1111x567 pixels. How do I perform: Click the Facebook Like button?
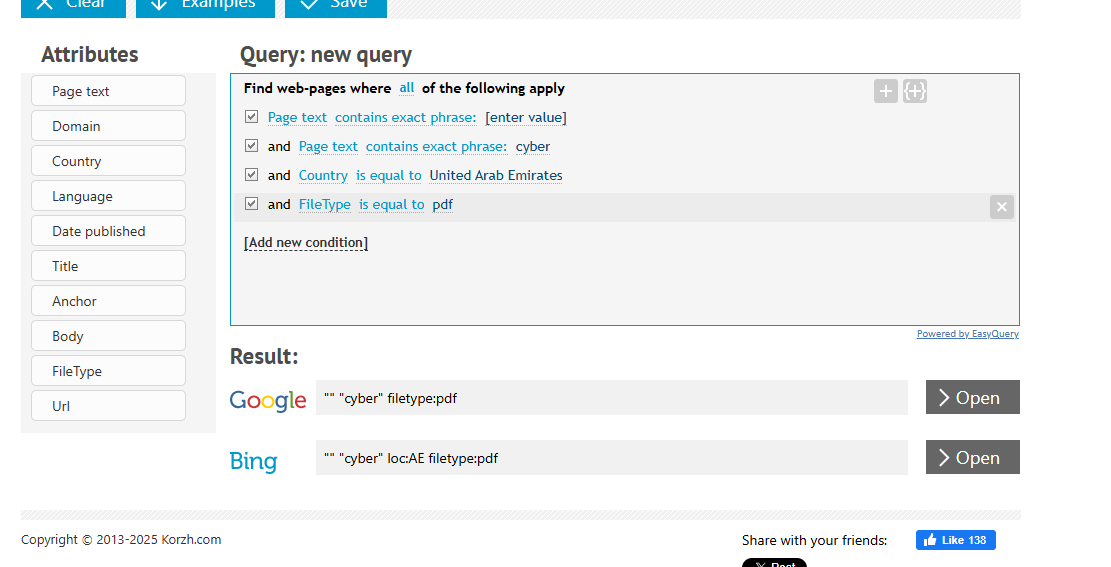(955, 540)
